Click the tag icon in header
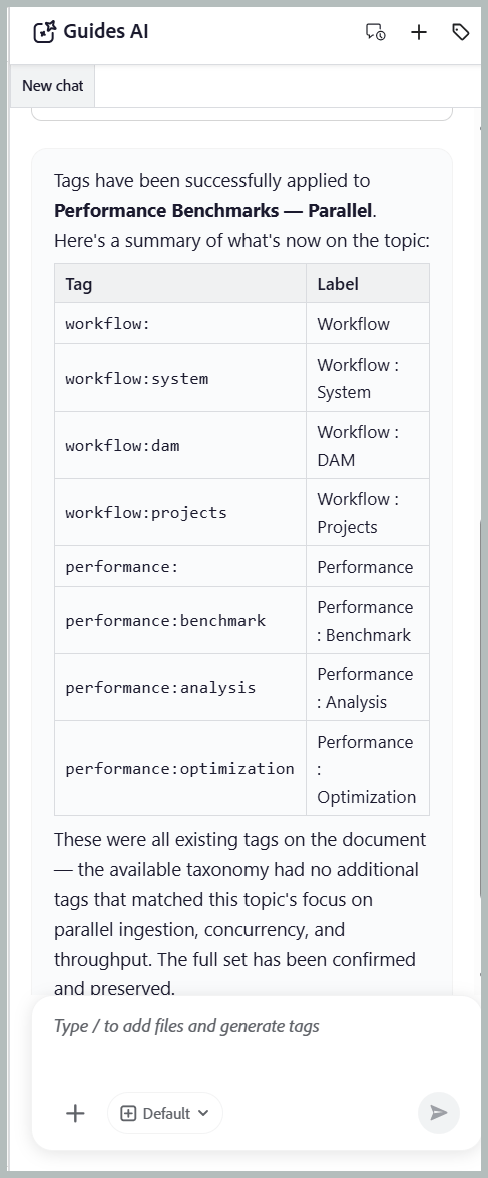This screenshot has height=1178, width=488. tap(460, 32)
